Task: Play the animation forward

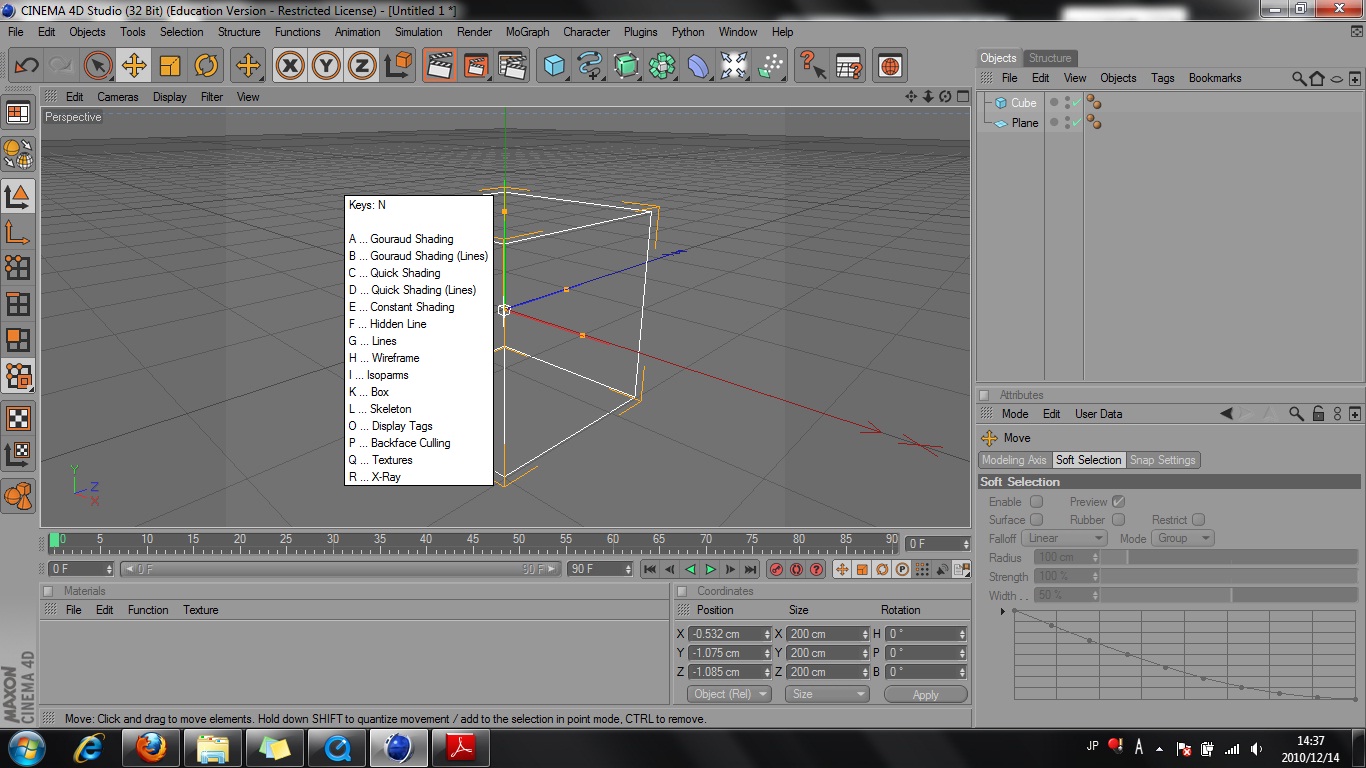Action: [710, 569]
